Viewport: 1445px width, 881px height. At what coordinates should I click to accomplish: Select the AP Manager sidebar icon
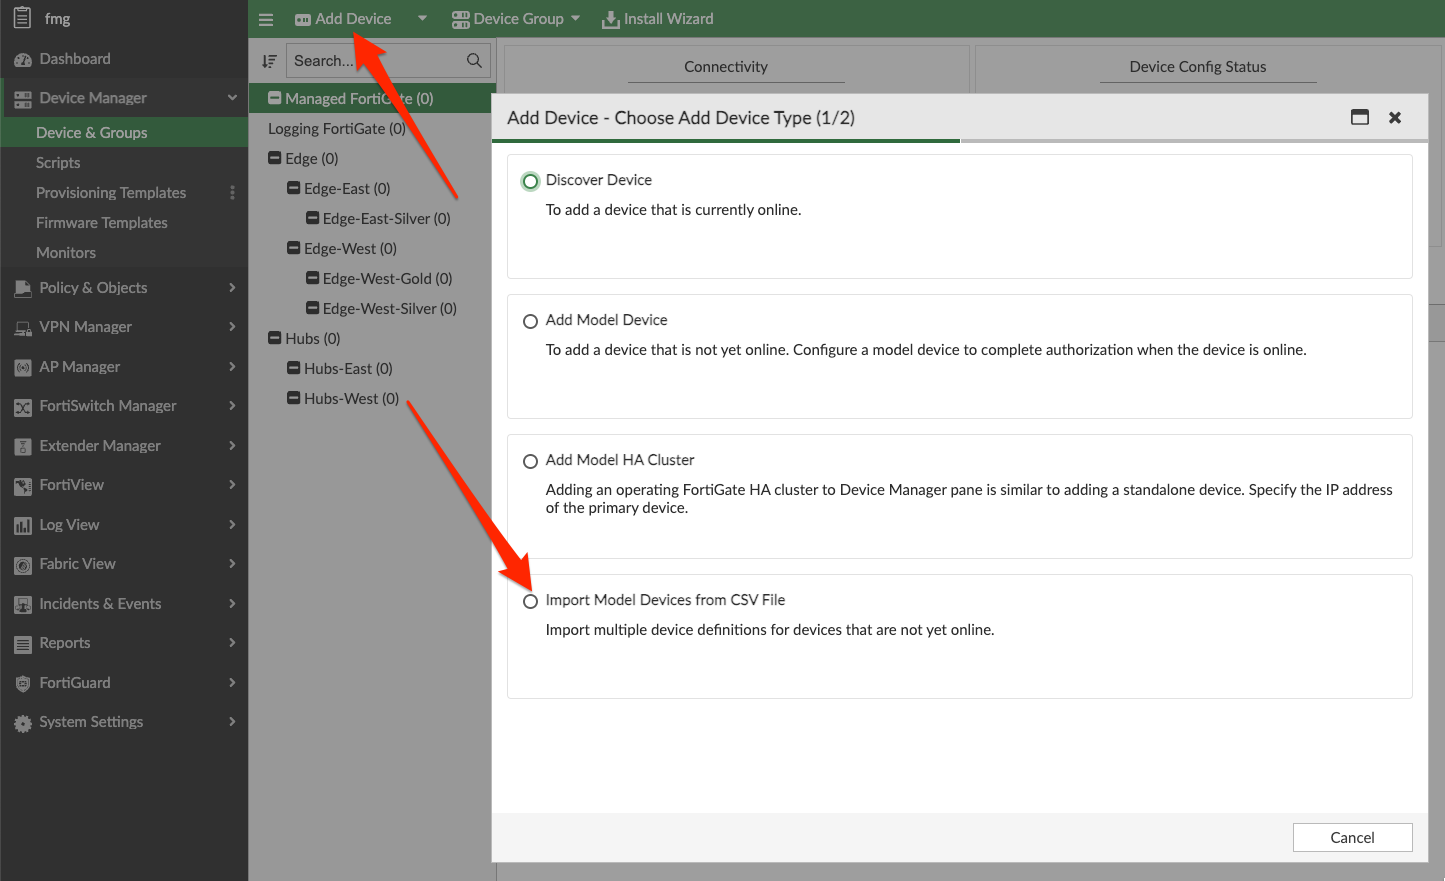22,366
